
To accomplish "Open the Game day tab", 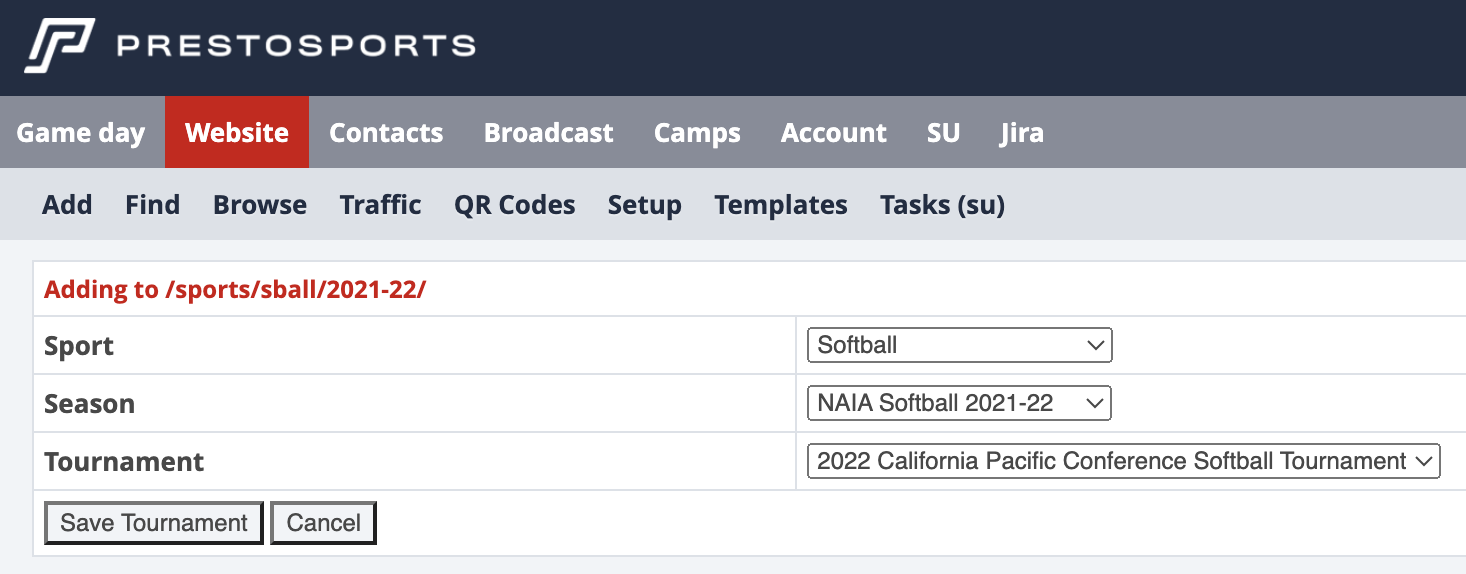I will [x=81, y=132].
